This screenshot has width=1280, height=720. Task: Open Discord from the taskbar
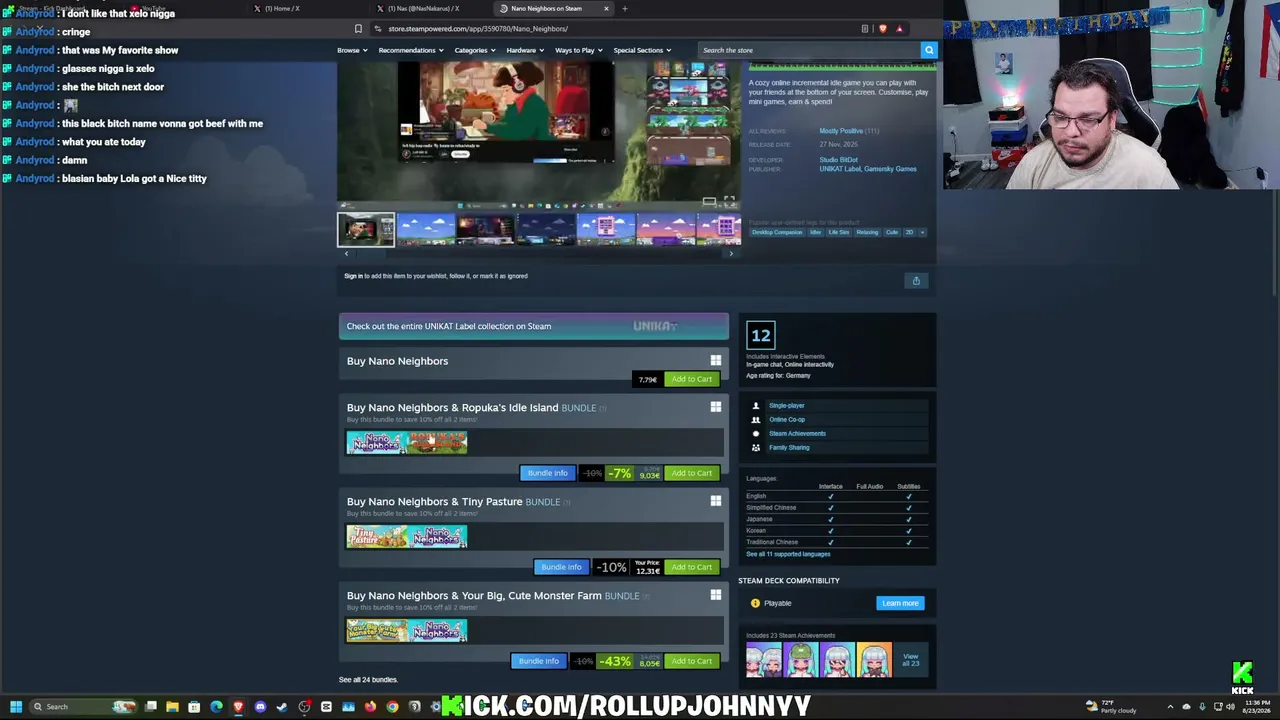[x=260, y=707]
